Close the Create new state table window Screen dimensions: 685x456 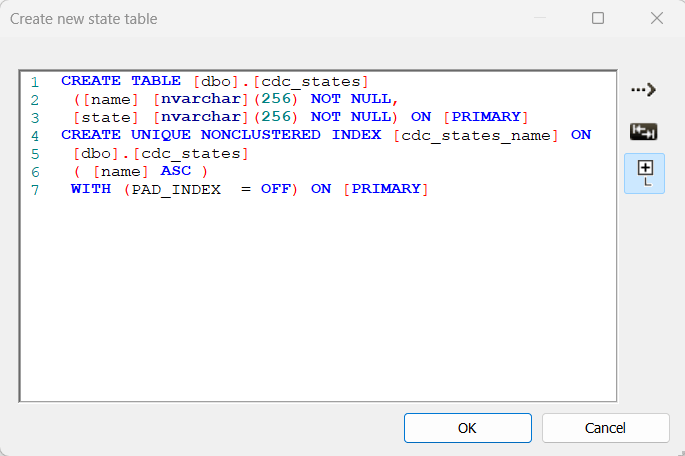click(657, 18)
